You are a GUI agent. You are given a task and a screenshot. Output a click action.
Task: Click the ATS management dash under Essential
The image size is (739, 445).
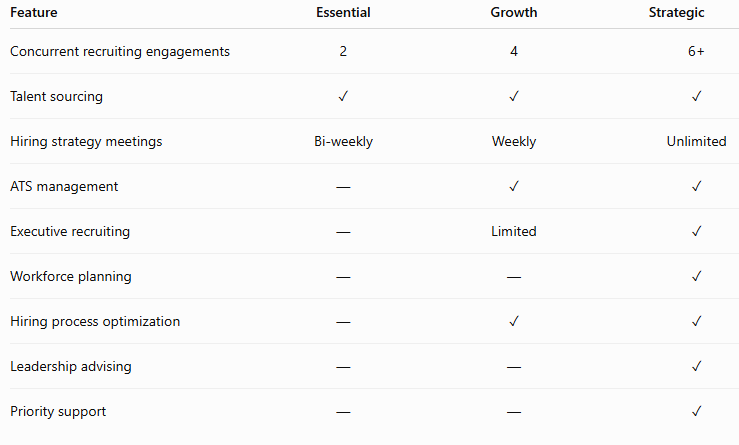(343, 187)
